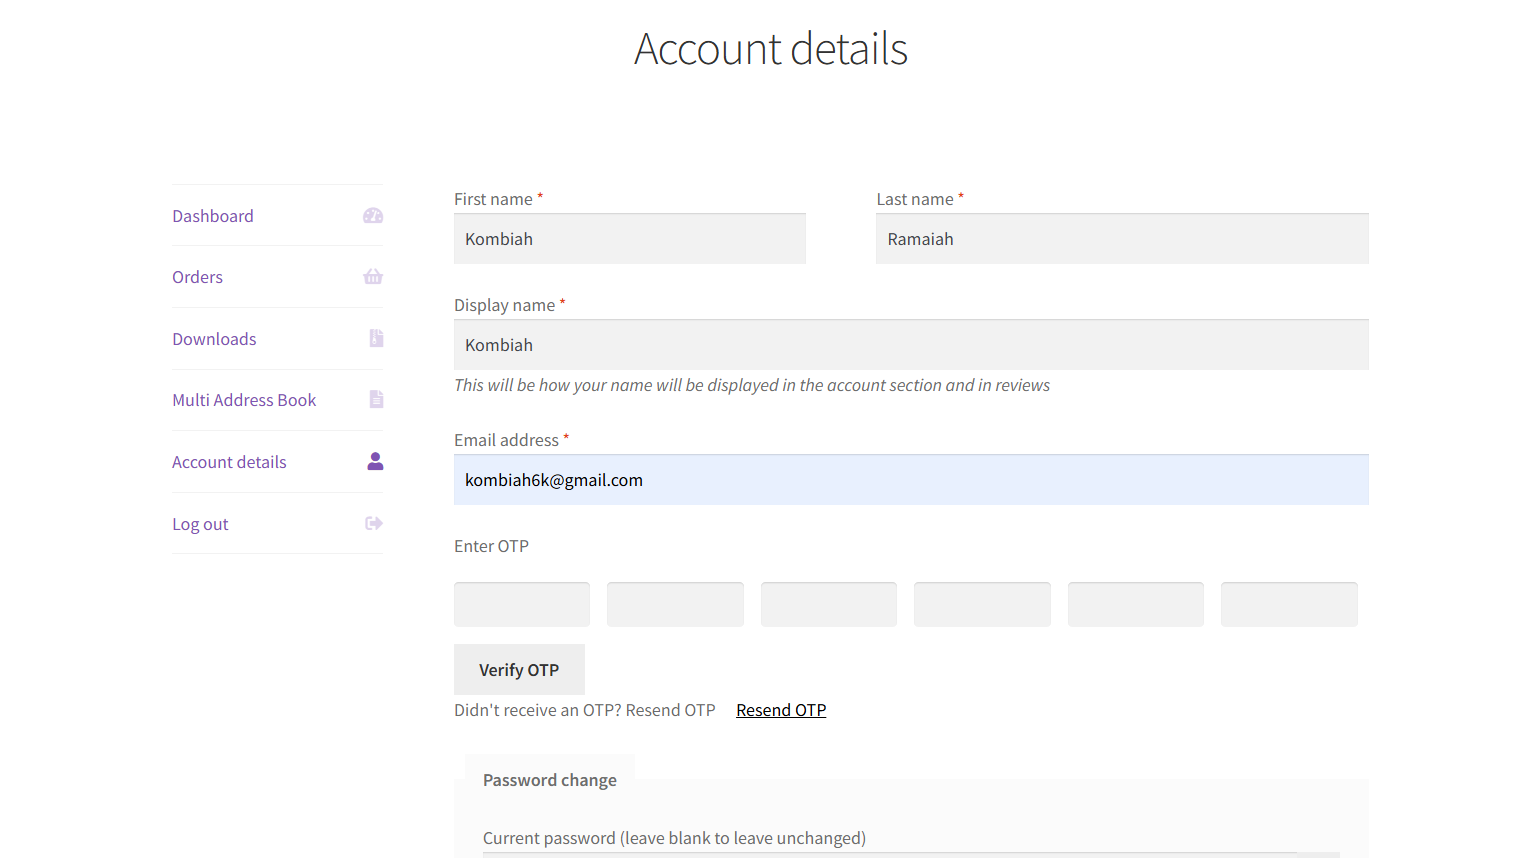Open Downloads from the sidebar
The height and width of the screenshot is (858, 1538).
coord(214,339)
